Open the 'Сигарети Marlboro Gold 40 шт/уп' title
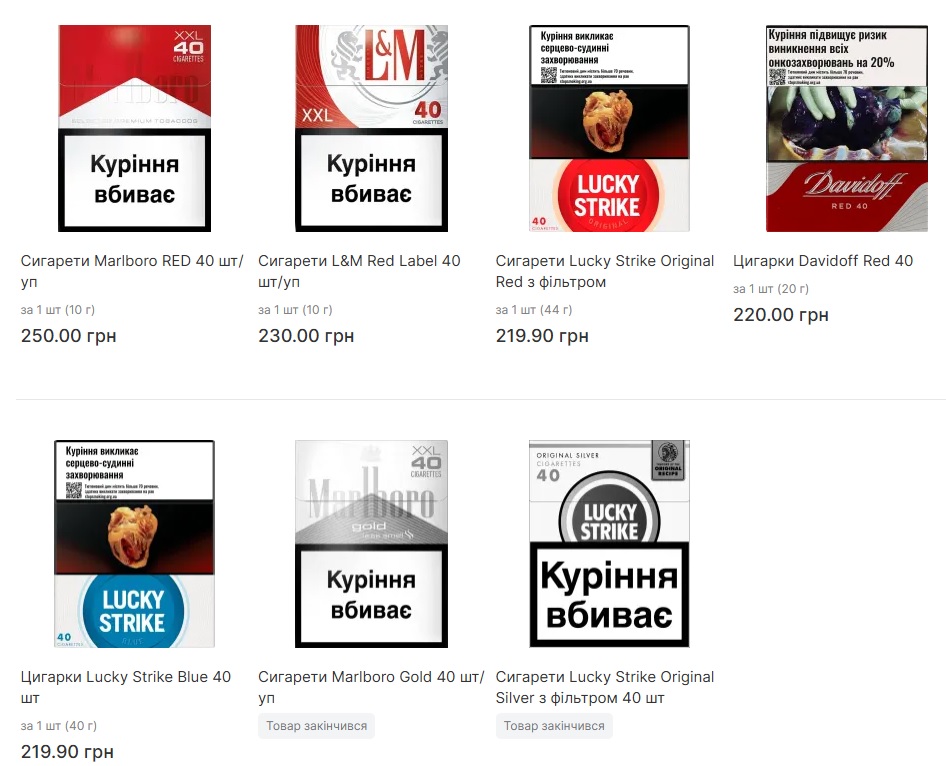The width and height of the screenshot is (946, 766). (x=371, y=687)
